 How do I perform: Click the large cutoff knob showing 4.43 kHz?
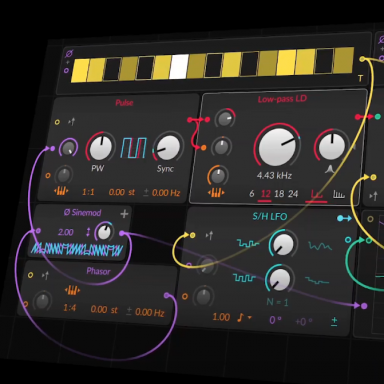coord(277,147)
